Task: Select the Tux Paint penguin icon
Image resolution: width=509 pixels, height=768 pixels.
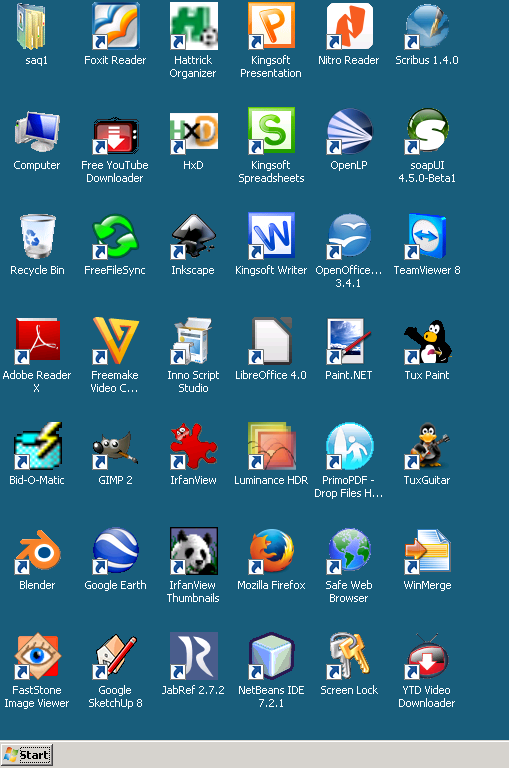Action: [x=427, y=341]
